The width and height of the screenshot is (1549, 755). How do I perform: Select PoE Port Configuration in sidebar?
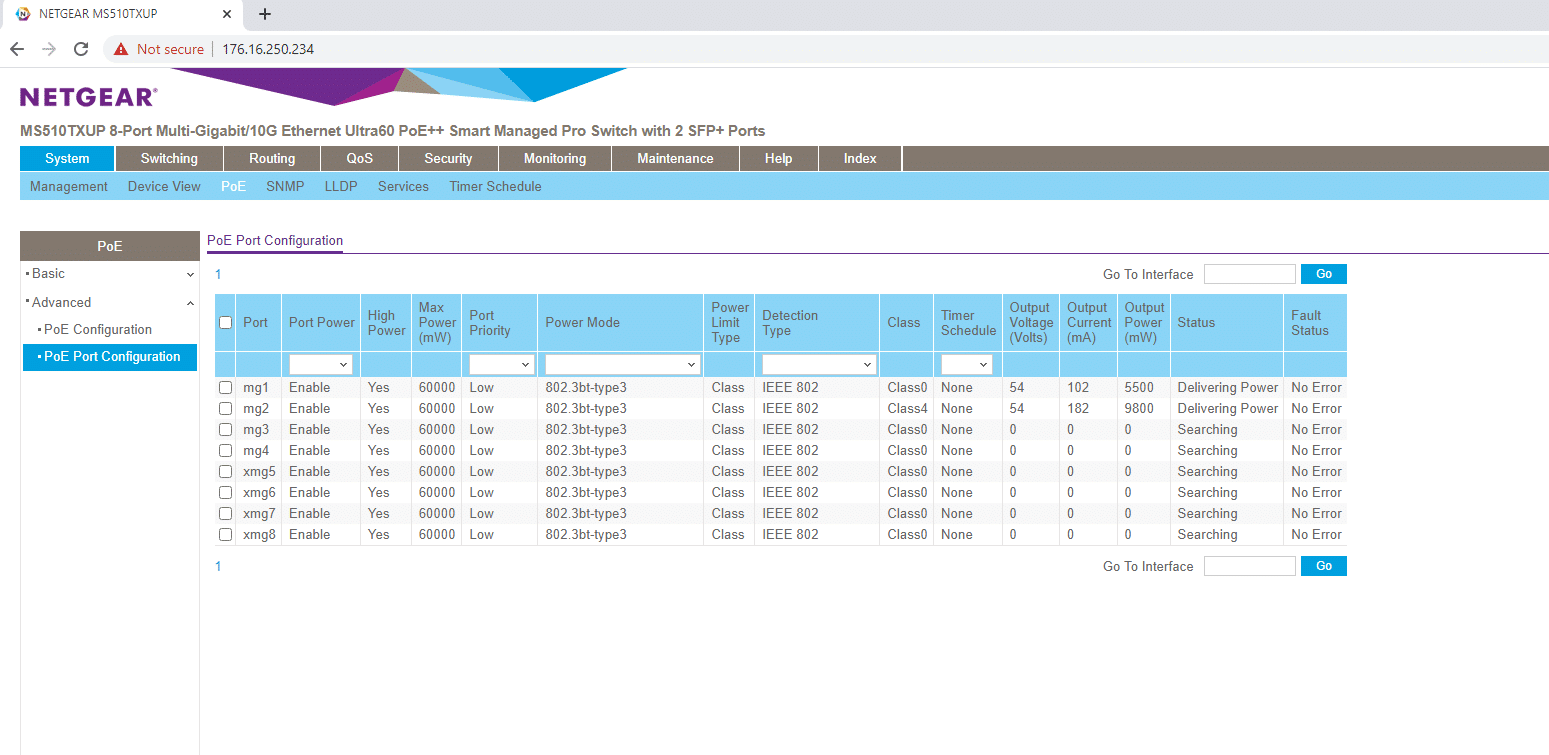point(110,357)
